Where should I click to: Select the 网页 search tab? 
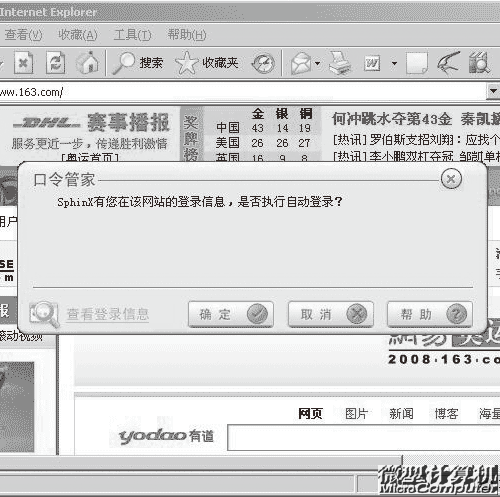pos(310,414)
